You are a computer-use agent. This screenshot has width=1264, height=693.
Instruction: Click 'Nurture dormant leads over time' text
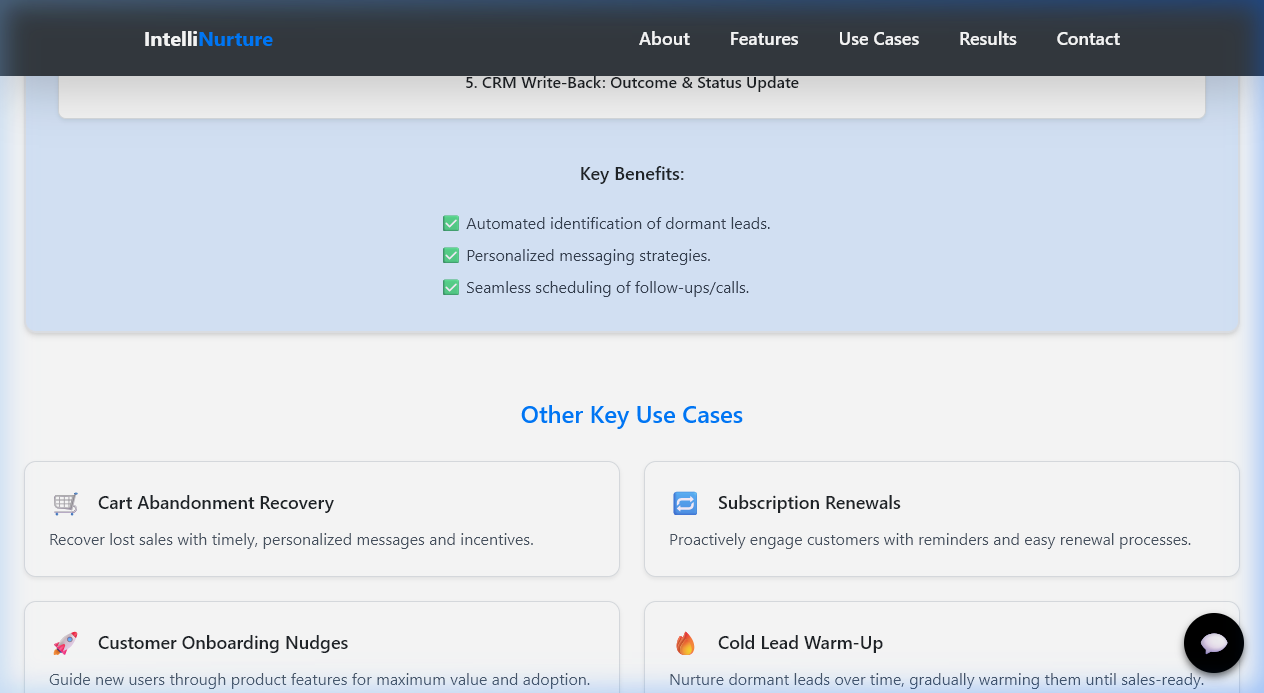point(936,680)
